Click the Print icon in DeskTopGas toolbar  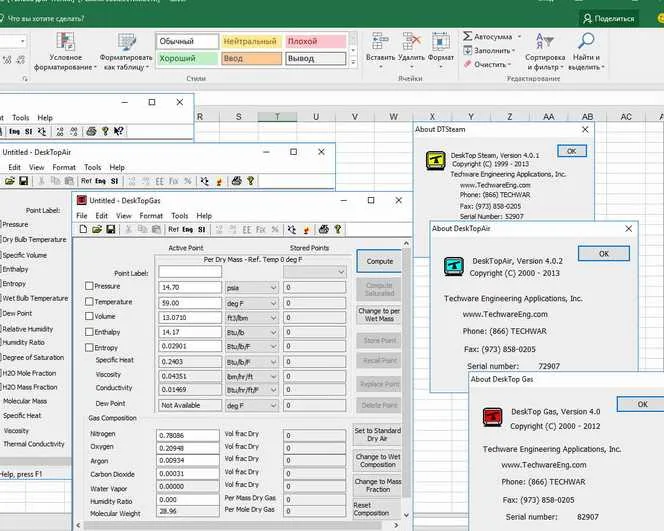(x=324, y=230)
